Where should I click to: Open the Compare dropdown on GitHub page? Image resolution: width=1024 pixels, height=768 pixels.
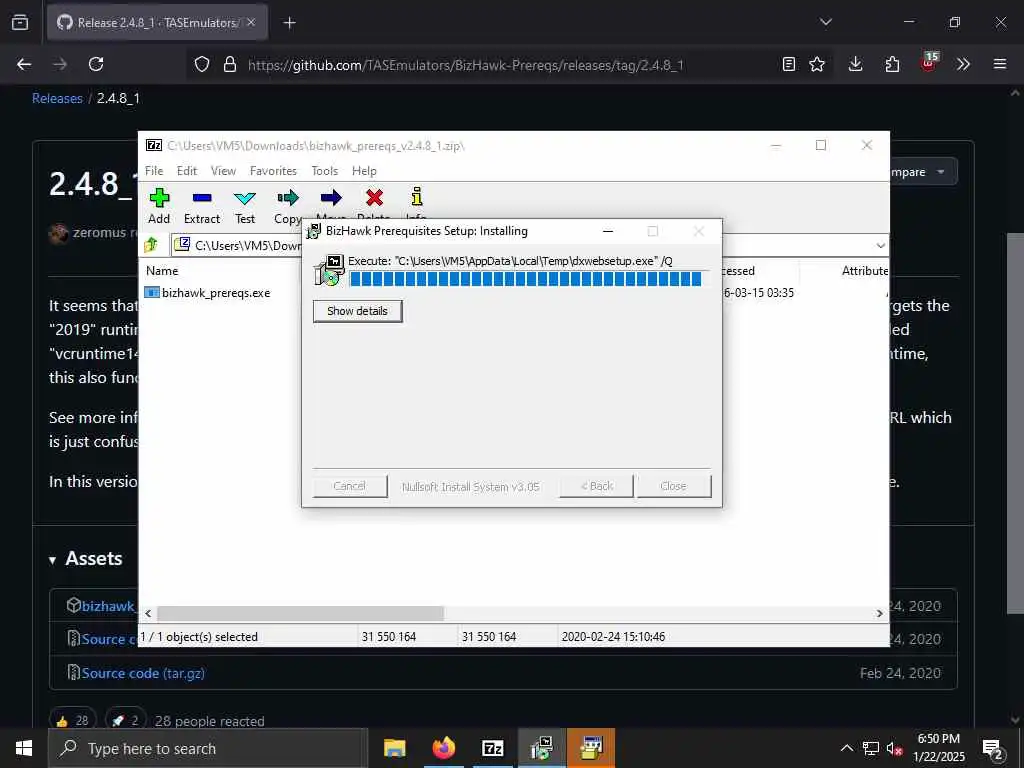[923, 172]
